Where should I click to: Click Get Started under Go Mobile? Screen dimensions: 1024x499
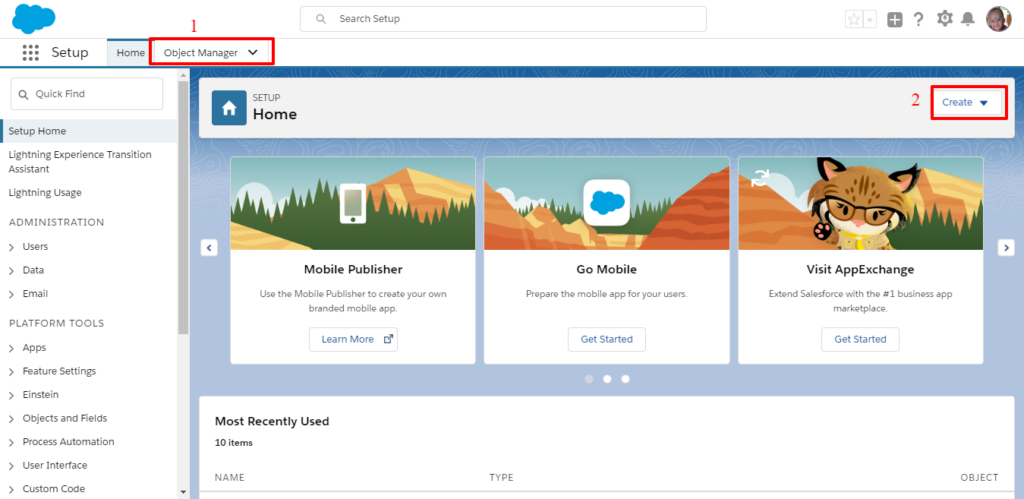click(606, 339)
